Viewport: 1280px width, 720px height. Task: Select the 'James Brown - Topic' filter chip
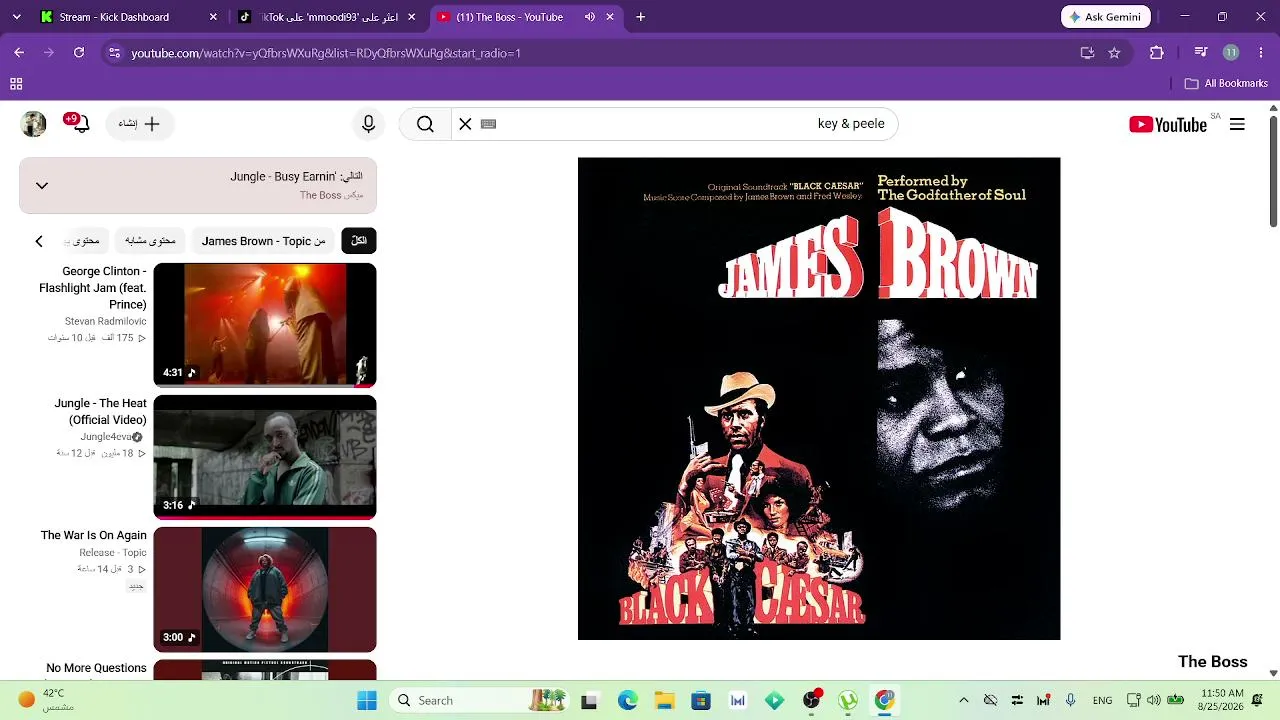[x=264, y=241]
